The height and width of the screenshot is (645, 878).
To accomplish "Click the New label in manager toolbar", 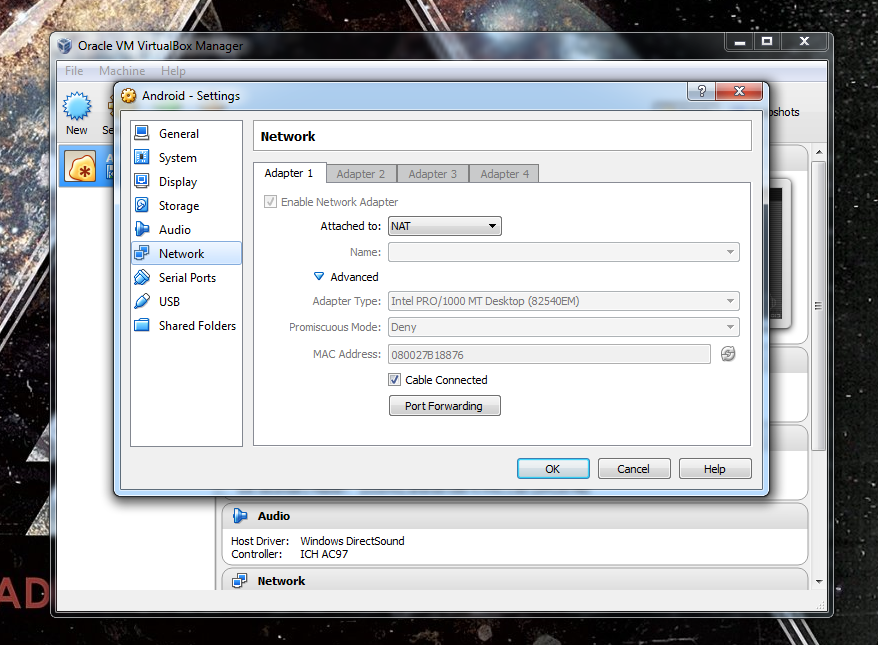I will tap(77, 130).
